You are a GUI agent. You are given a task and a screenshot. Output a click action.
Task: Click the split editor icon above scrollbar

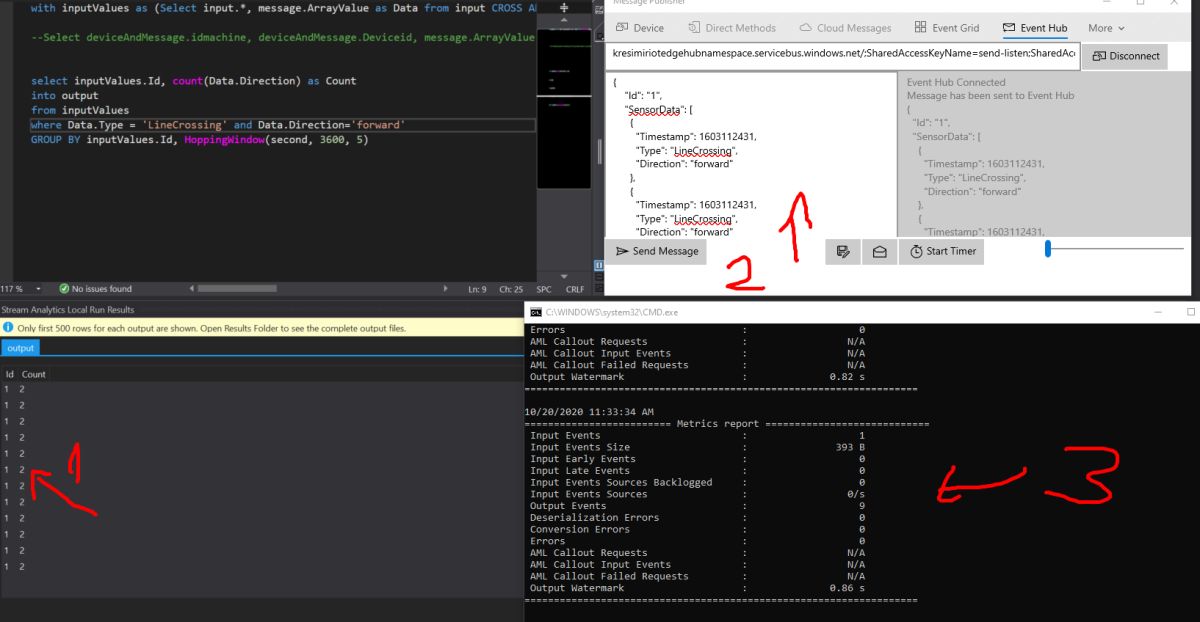click(564, 7)
